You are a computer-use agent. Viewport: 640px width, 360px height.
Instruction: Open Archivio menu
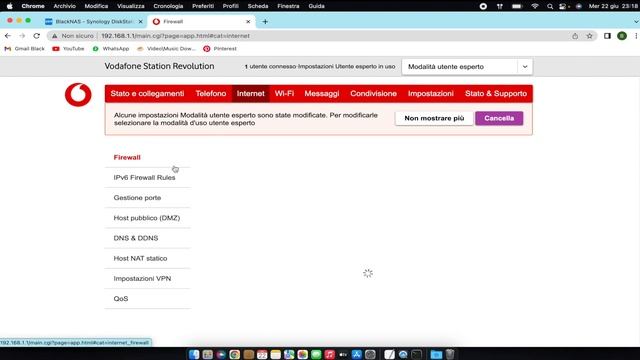click(64, 6)
